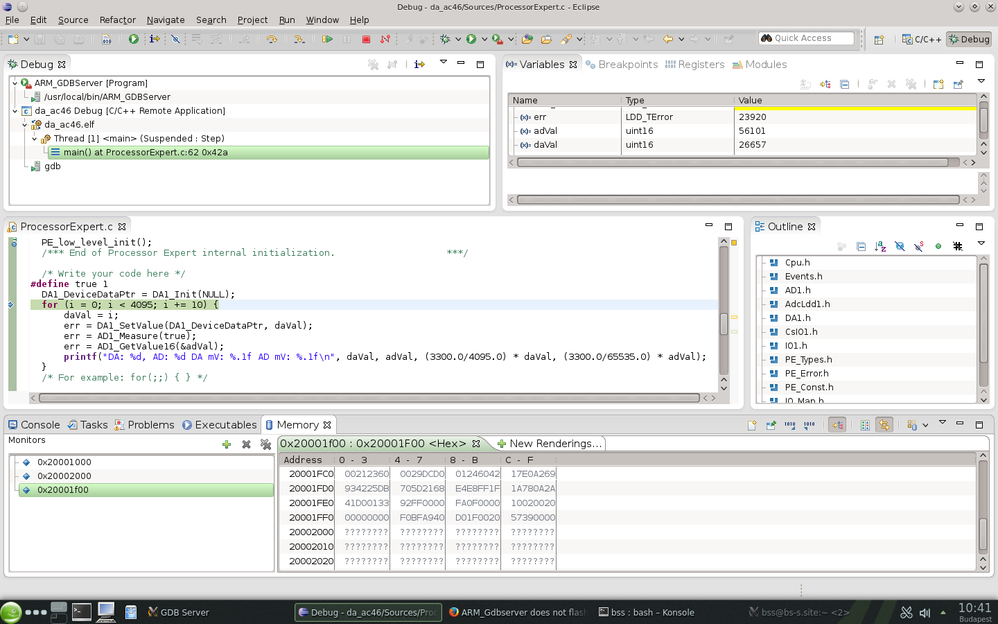
Task: Click the editor's vertical scrollbar
Action: (x=724, y=322)
